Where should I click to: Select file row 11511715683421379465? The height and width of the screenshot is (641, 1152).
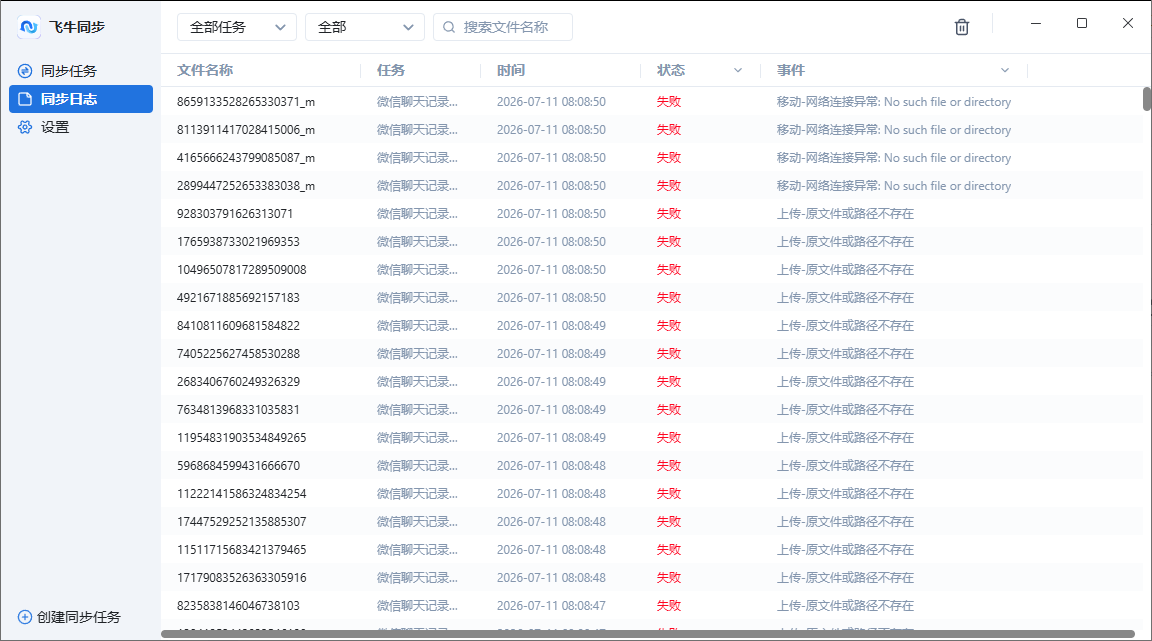[652, 549]
